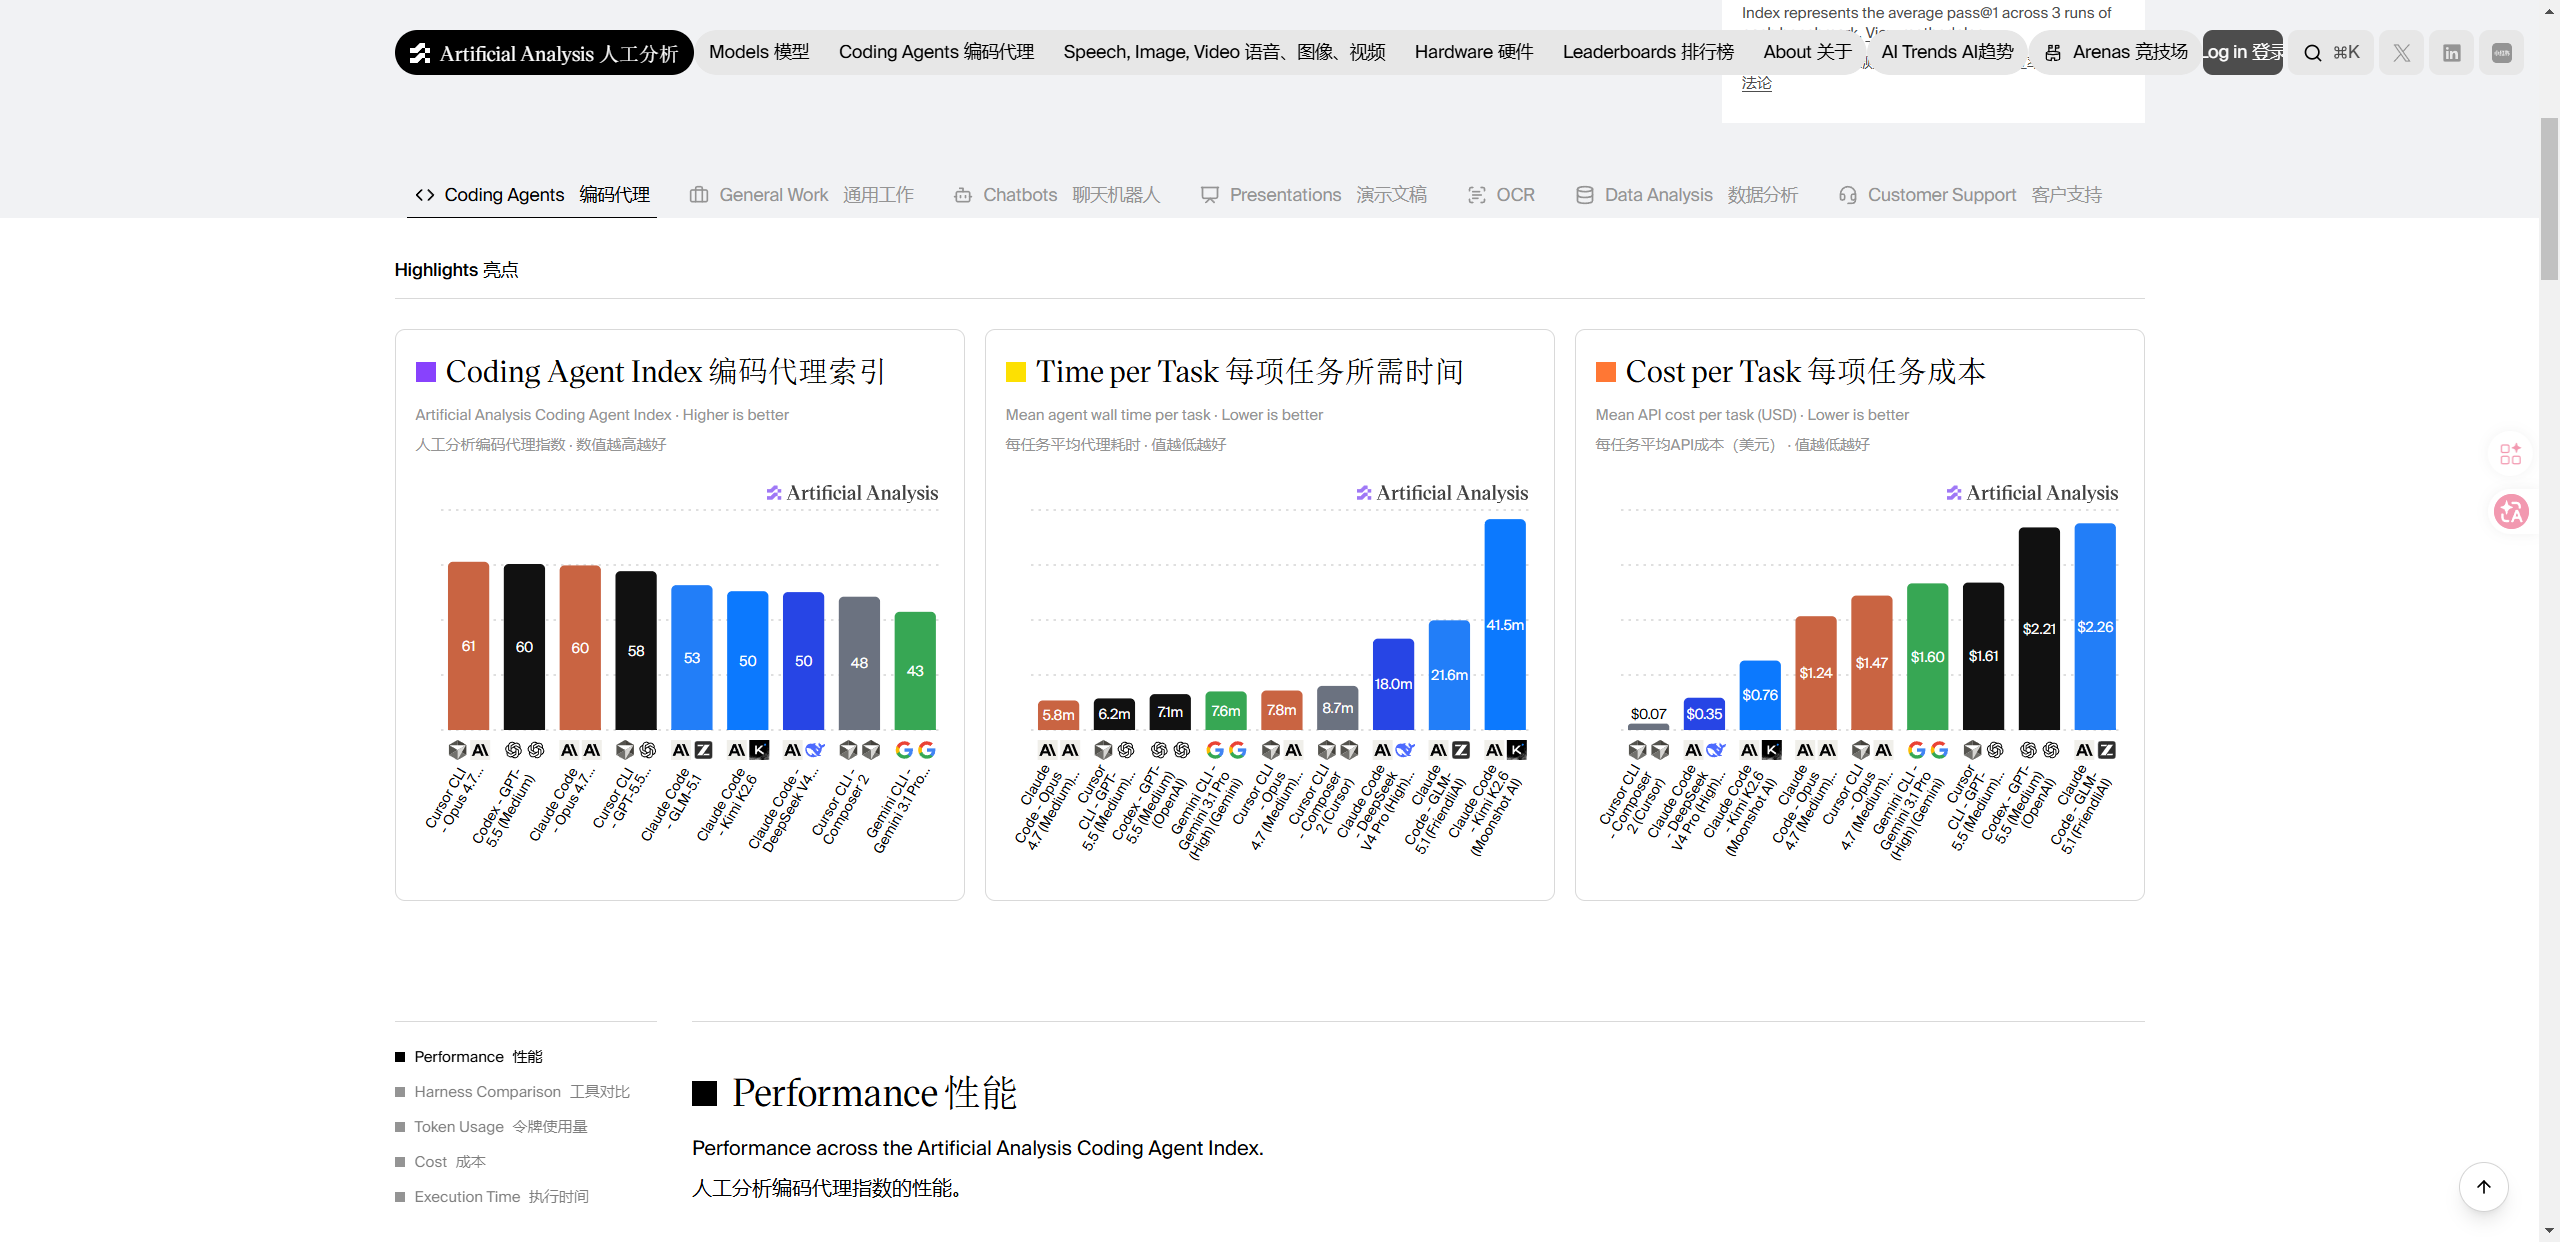
Task: Click the green $1.60 bar
Action: click(x=1928, y=657)
